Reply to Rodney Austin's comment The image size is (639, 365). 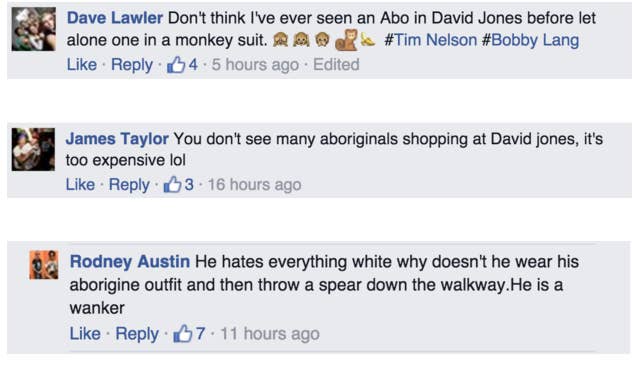point(137,334)
